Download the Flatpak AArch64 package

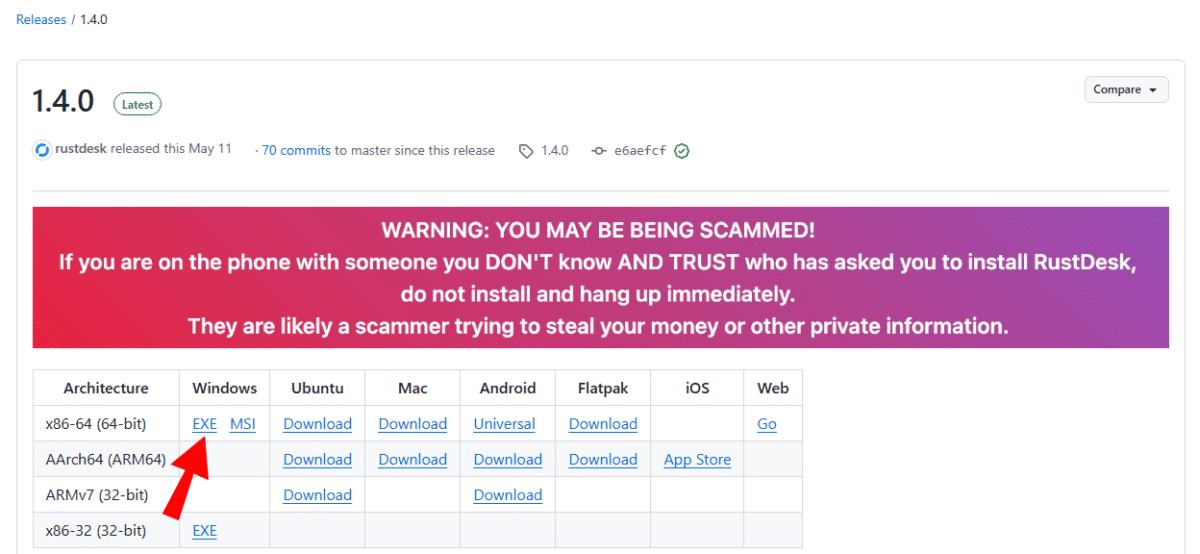[603, 460]
